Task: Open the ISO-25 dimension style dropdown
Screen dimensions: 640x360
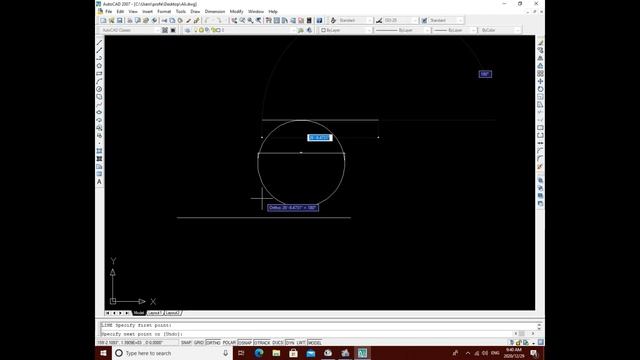Action: [x=401, y=20]
